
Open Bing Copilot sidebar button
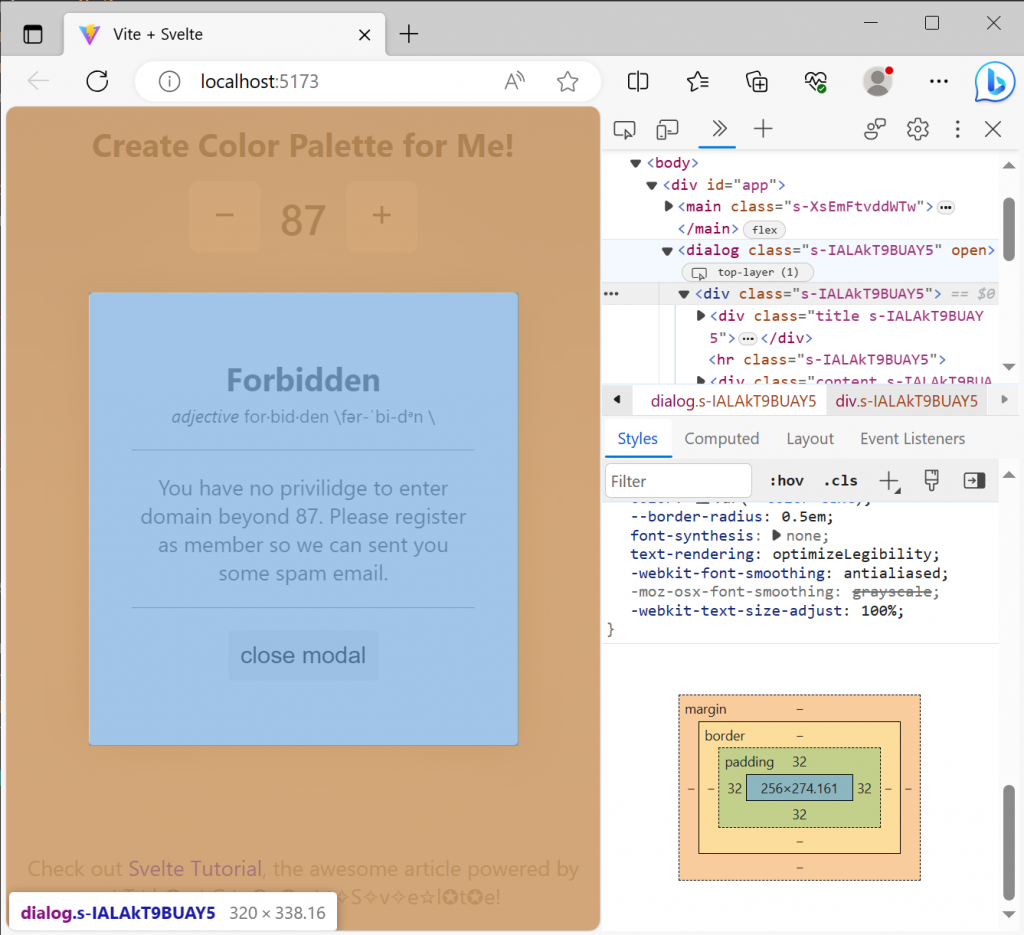(x=995, y=82)
